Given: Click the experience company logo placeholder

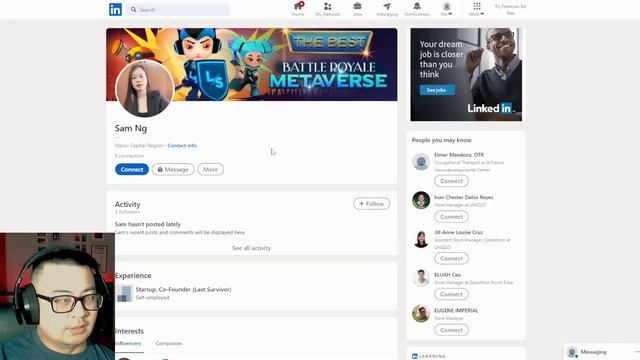Looking at the screenshot, I should (x=124, y=293).
